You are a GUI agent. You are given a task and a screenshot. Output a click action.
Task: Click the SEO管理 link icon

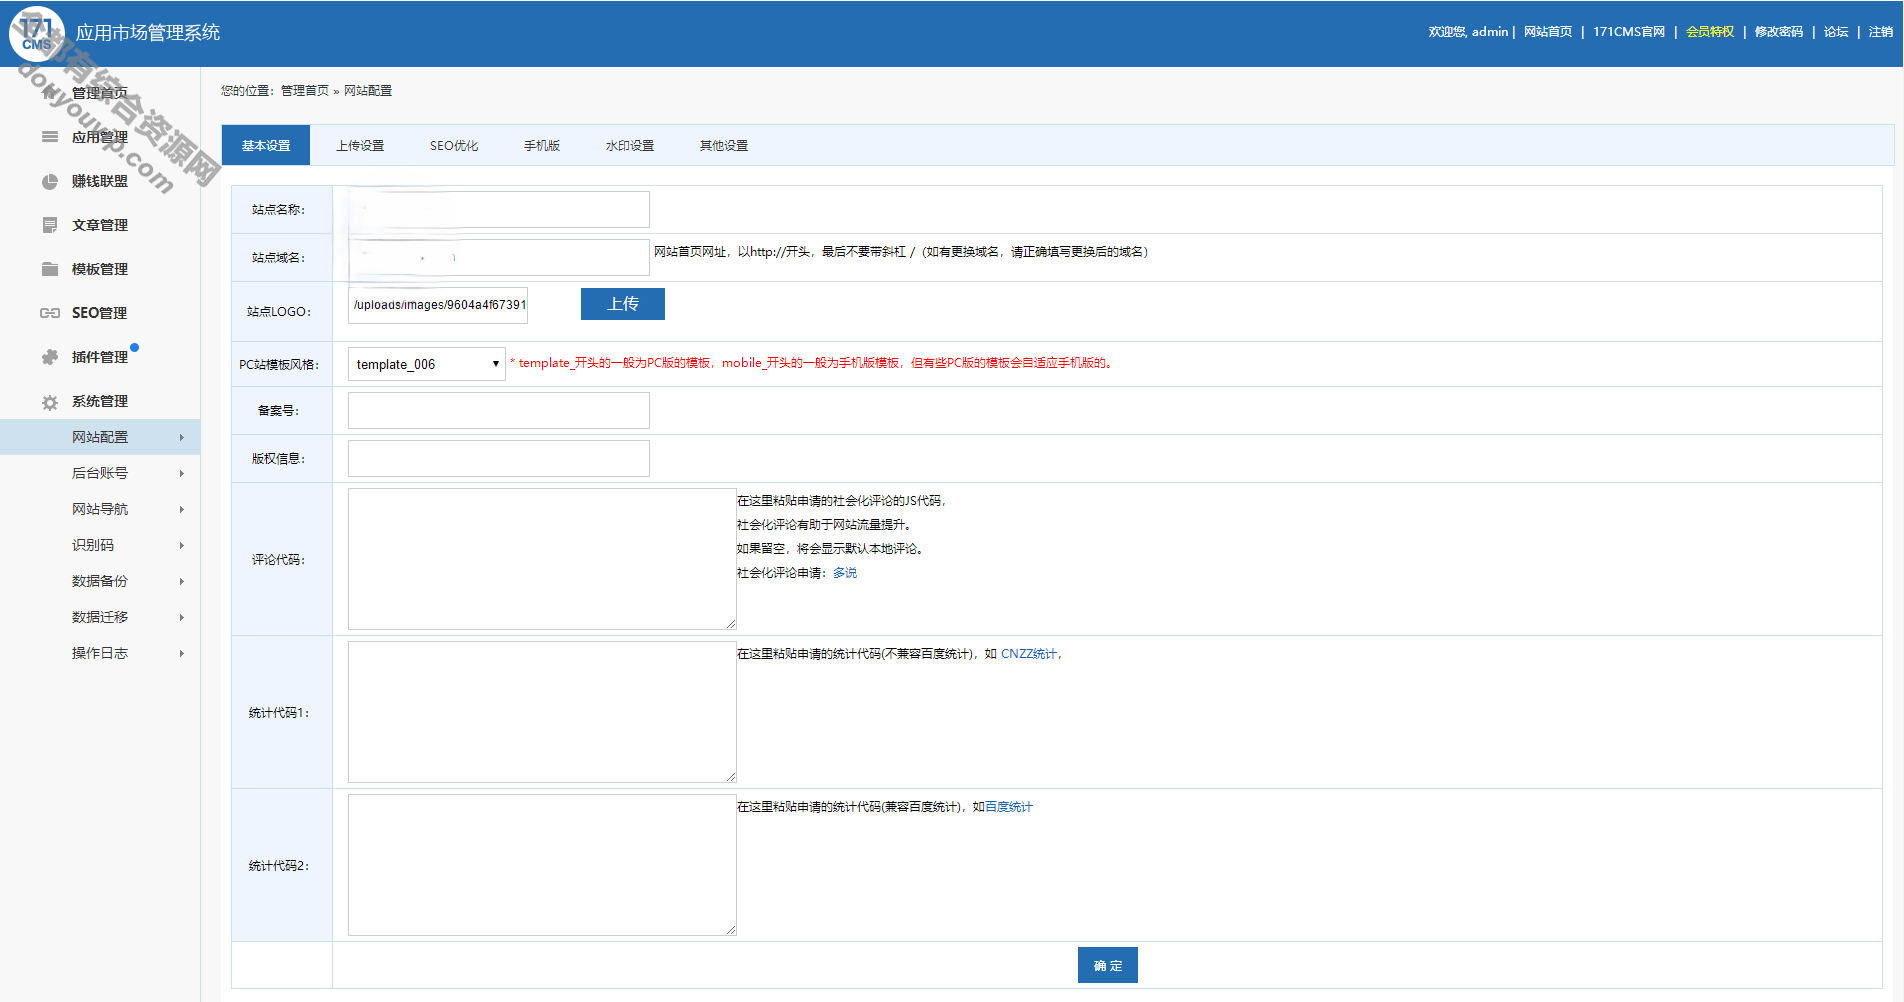click(49, 313)
